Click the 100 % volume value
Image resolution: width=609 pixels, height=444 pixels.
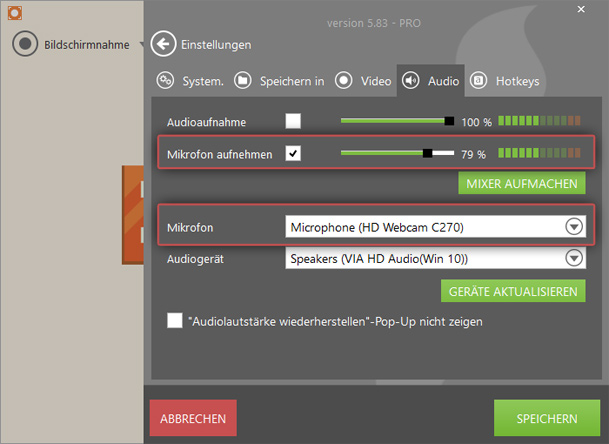point(477,122)
